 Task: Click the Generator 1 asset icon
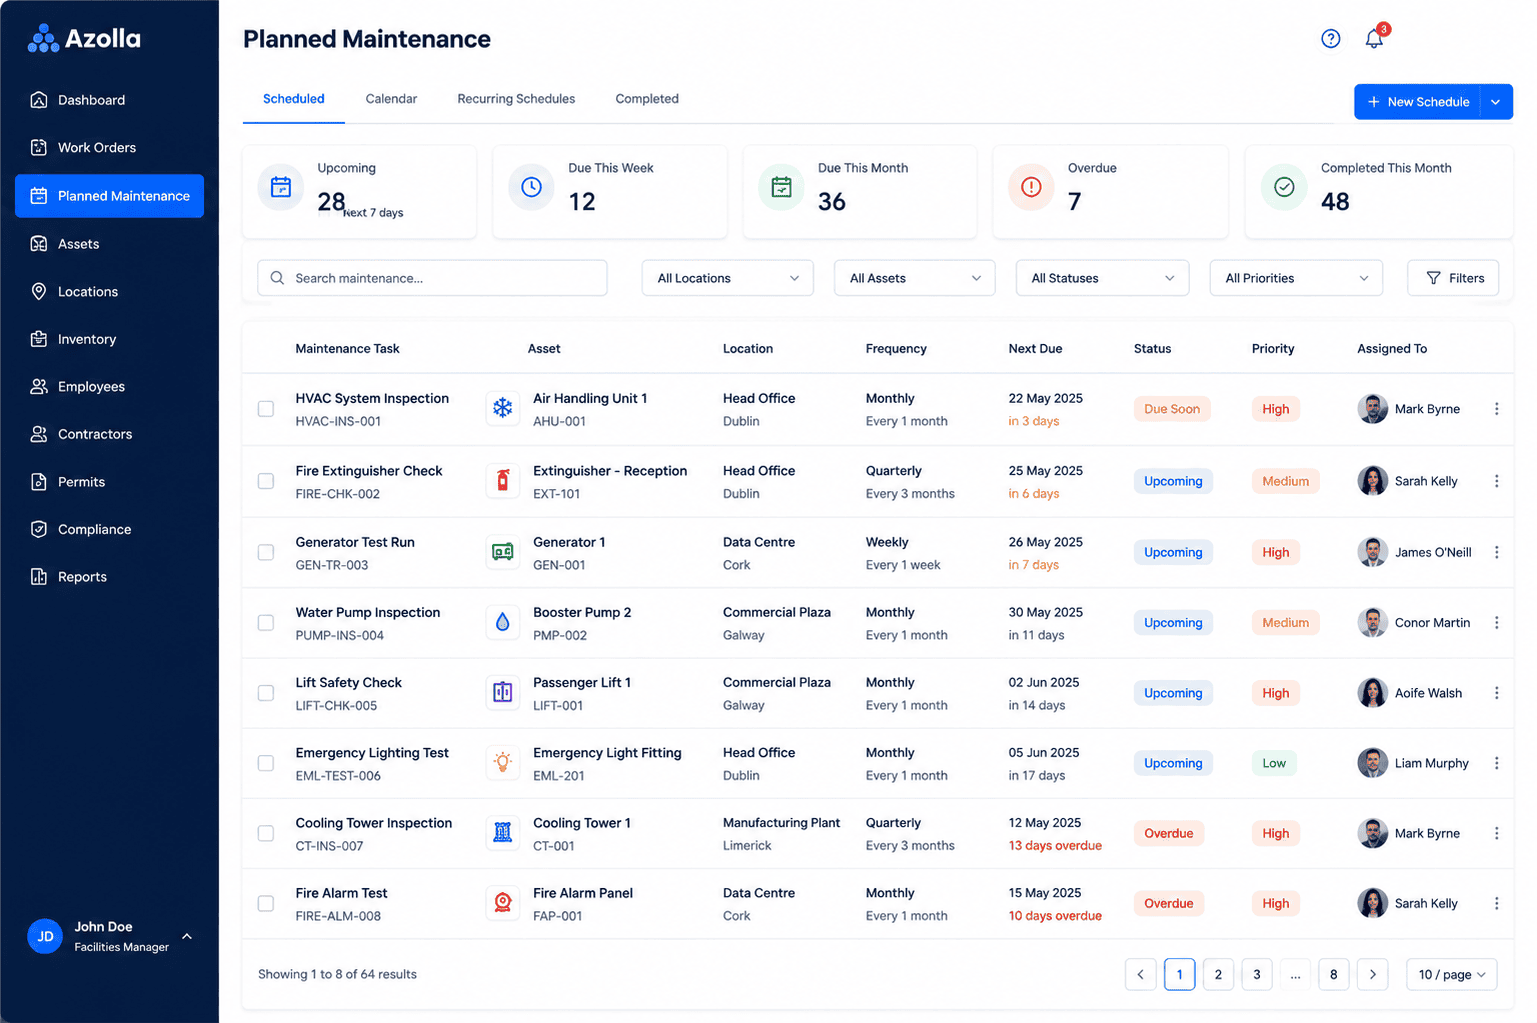pos(502,552)
